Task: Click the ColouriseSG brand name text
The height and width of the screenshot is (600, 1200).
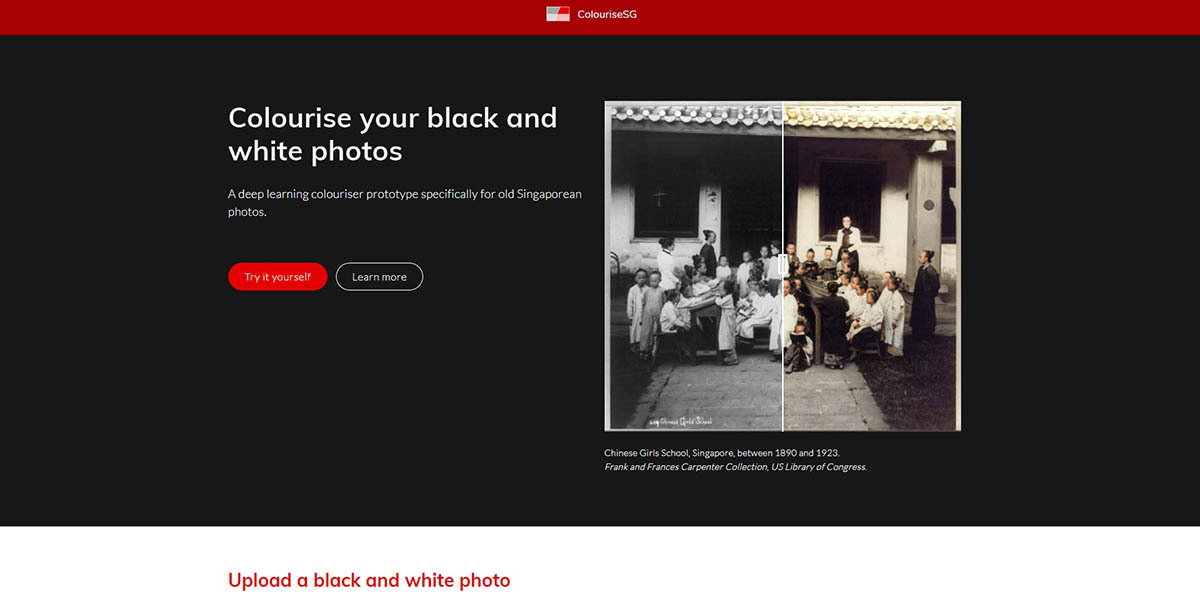Action: tap(607, 14)
